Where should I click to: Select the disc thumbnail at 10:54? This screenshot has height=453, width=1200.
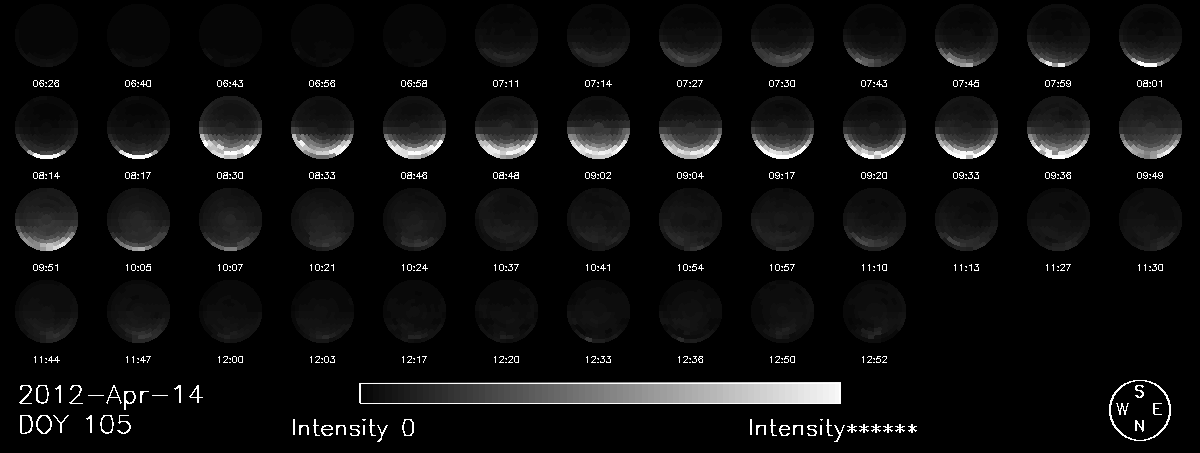point(691,221)
